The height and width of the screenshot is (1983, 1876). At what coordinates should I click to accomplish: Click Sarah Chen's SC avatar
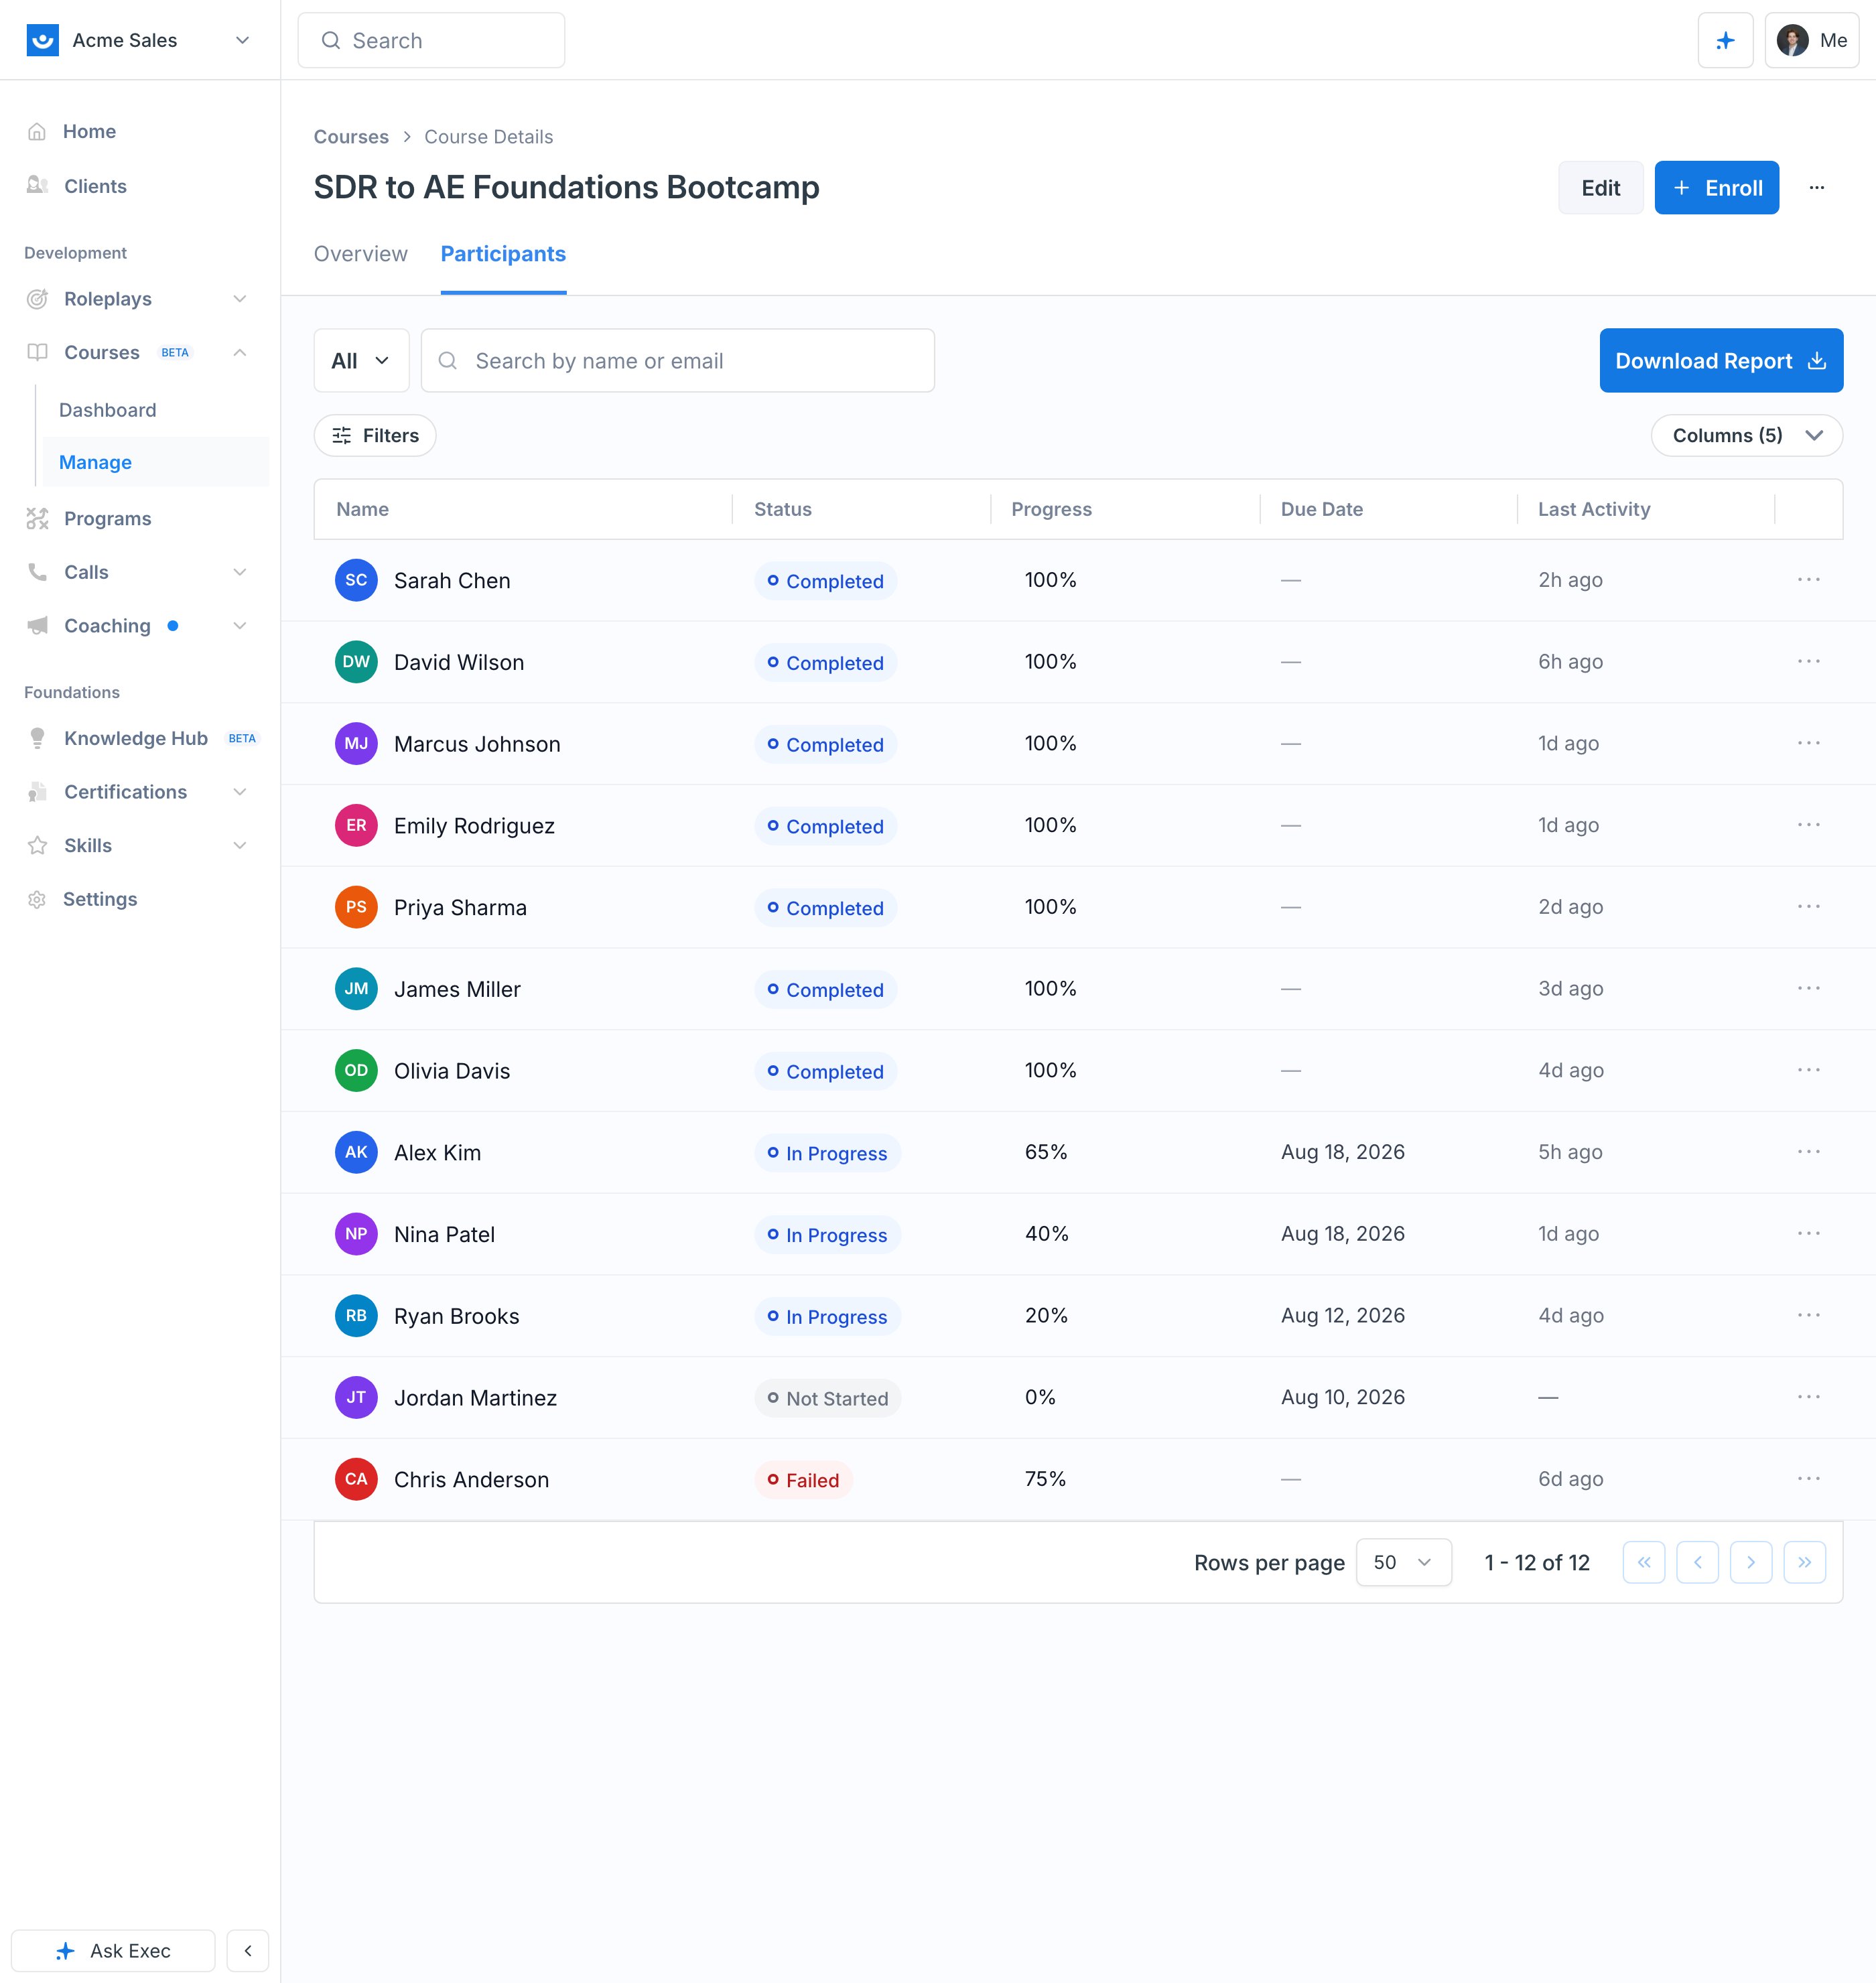point(356,580)
